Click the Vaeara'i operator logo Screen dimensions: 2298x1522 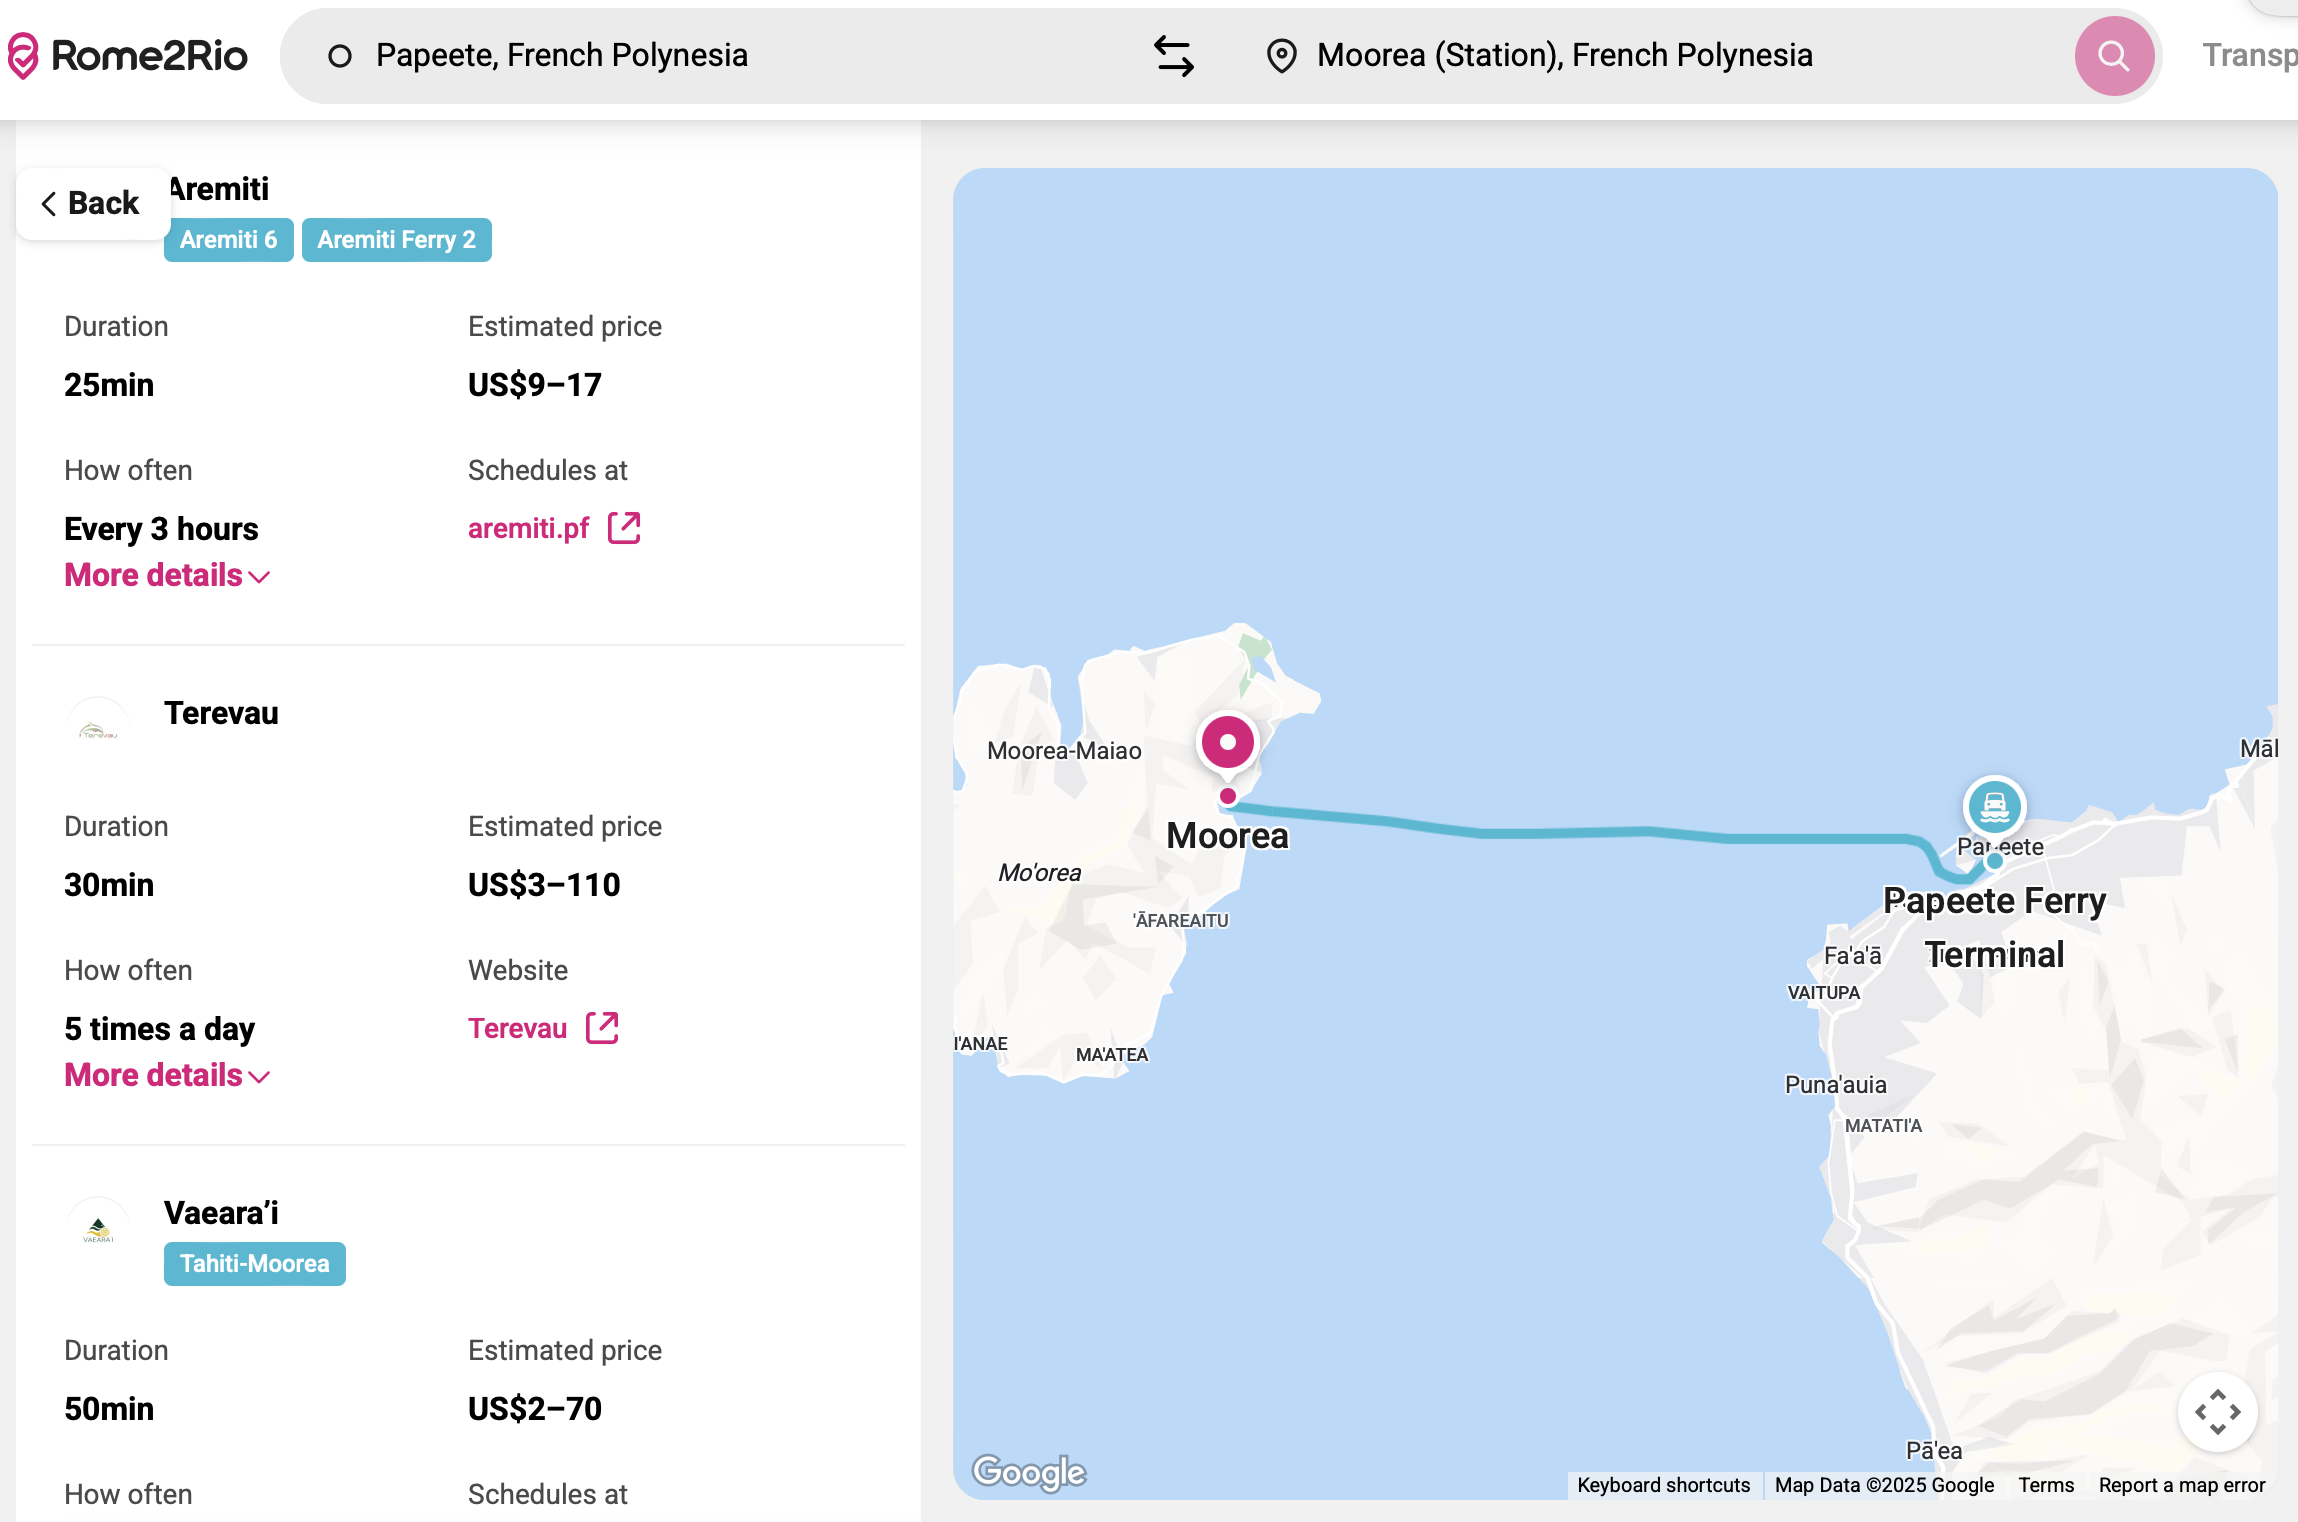(x=98, y=1228)
